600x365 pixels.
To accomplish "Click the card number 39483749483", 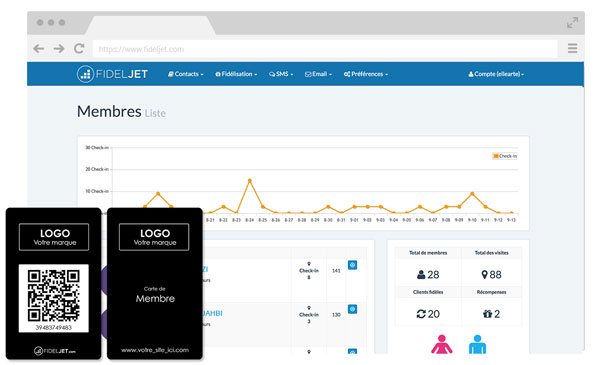I will click(x=54, y=328).
